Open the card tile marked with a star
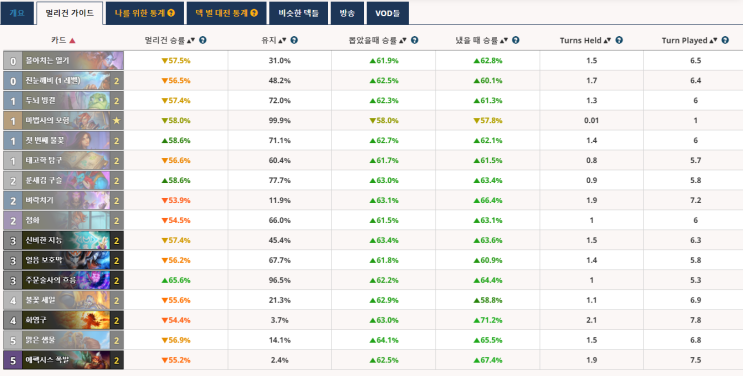Viewport: 743px width, 376px height. (63, 120)
